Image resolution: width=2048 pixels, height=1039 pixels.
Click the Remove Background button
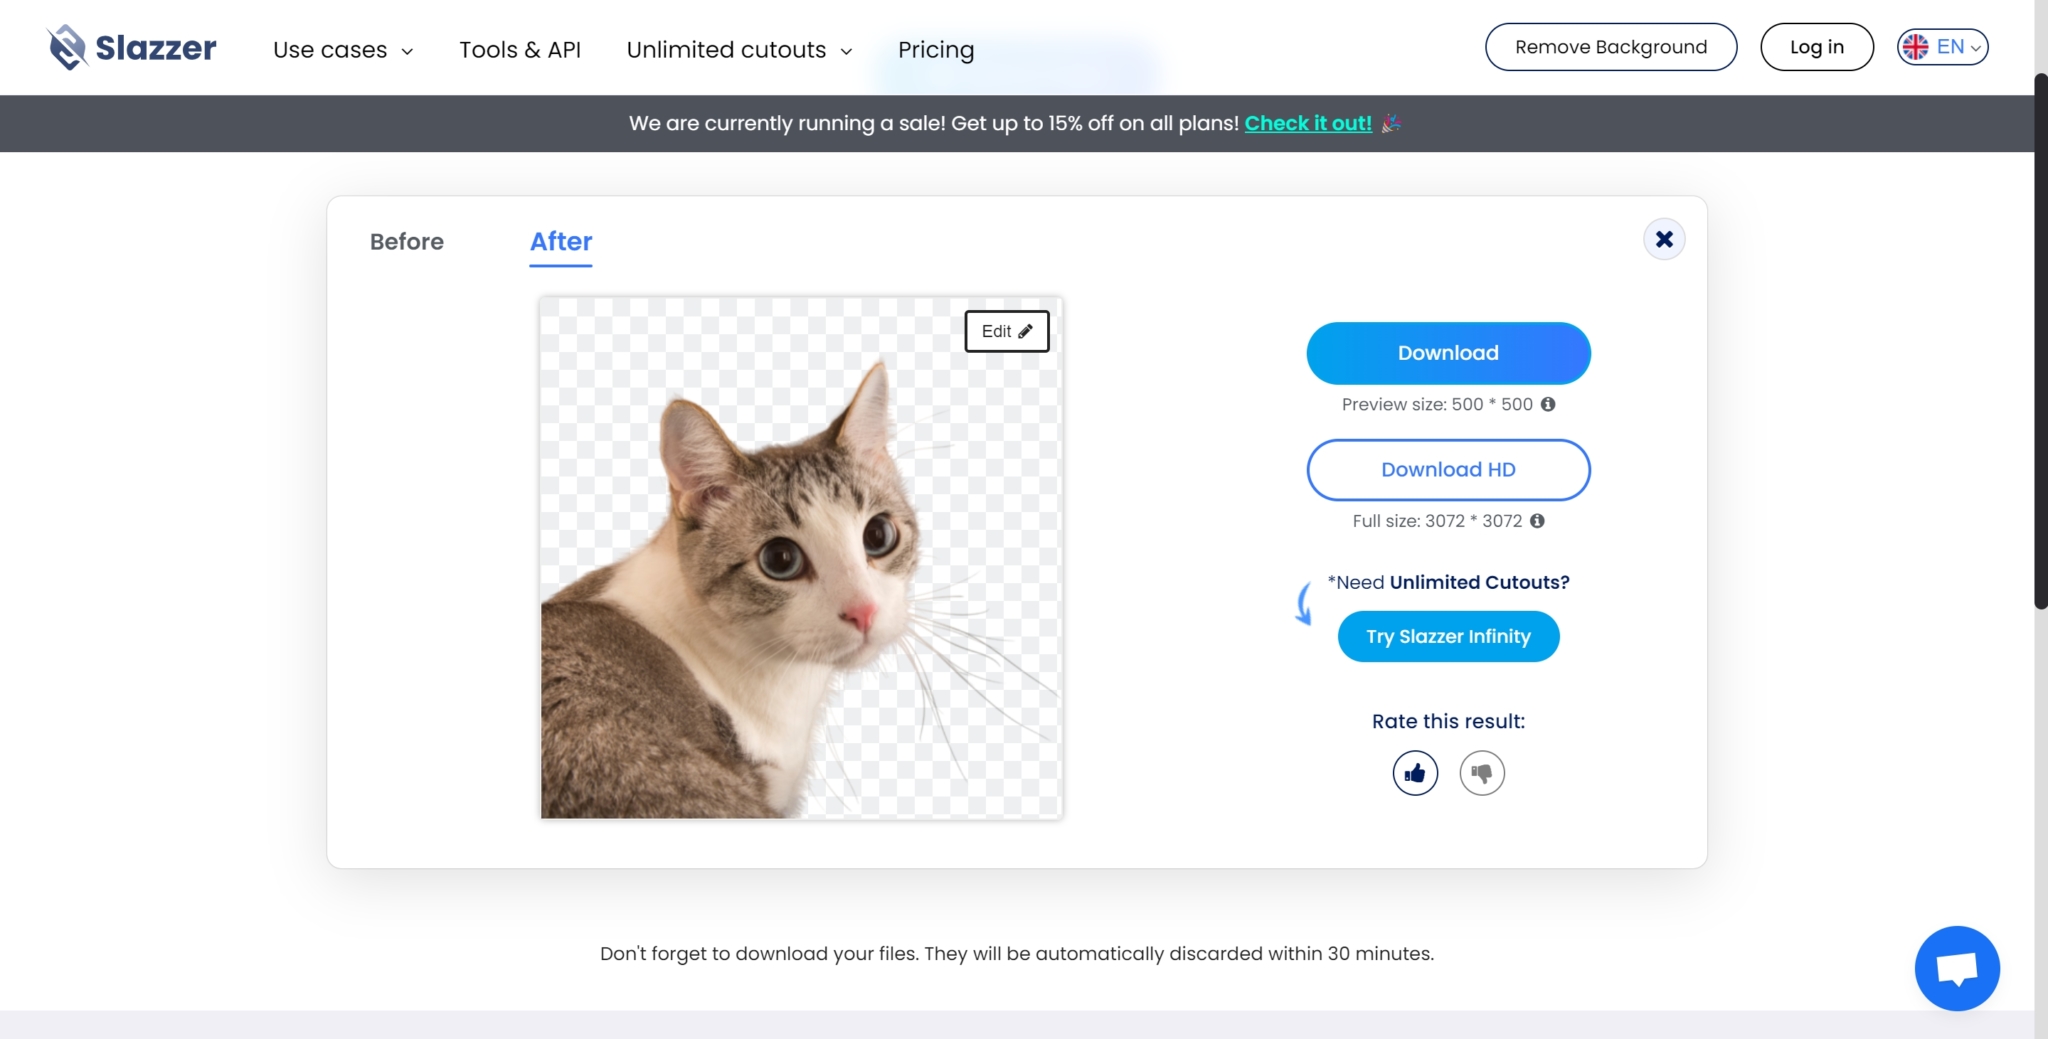click(1610, 46)
